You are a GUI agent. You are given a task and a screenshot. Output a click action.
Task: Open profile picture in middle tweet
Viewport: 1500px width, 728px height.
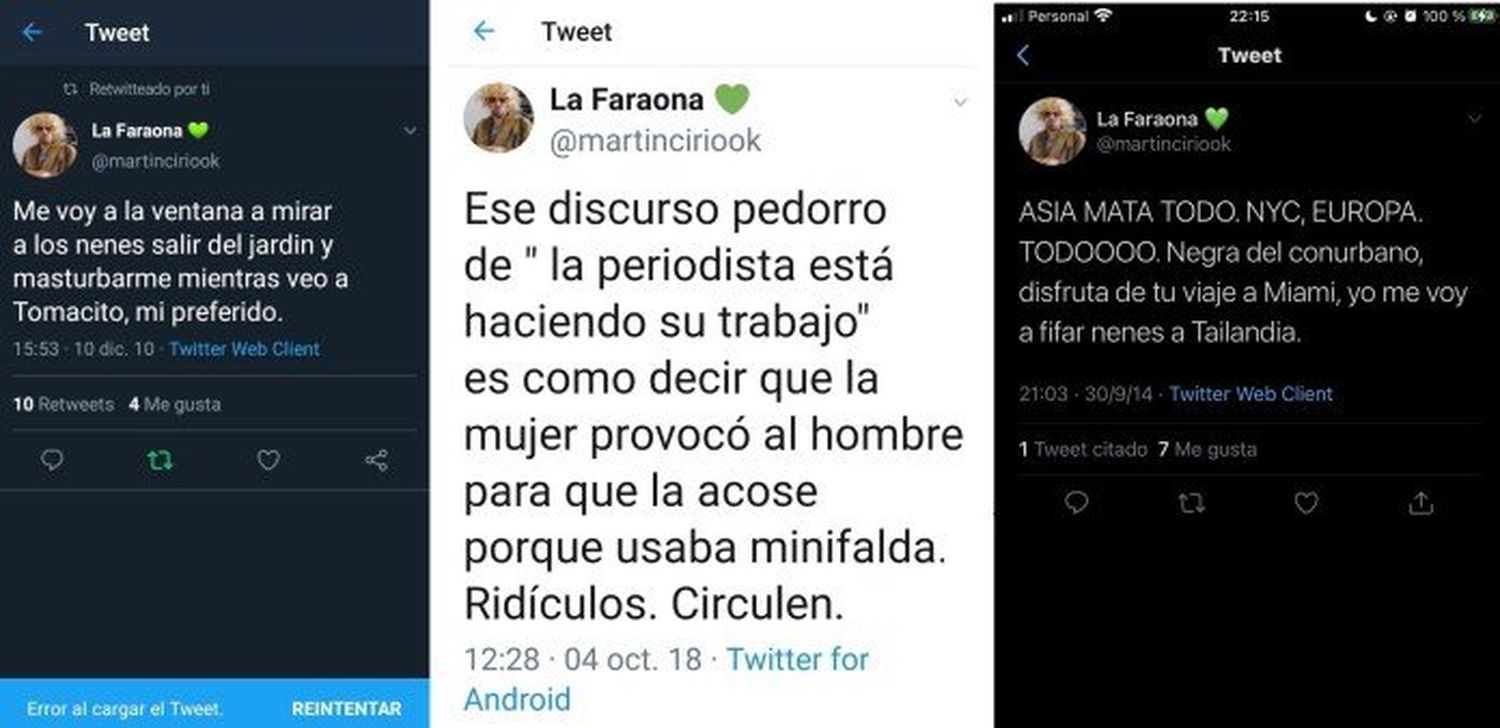[x=498, y=118]
